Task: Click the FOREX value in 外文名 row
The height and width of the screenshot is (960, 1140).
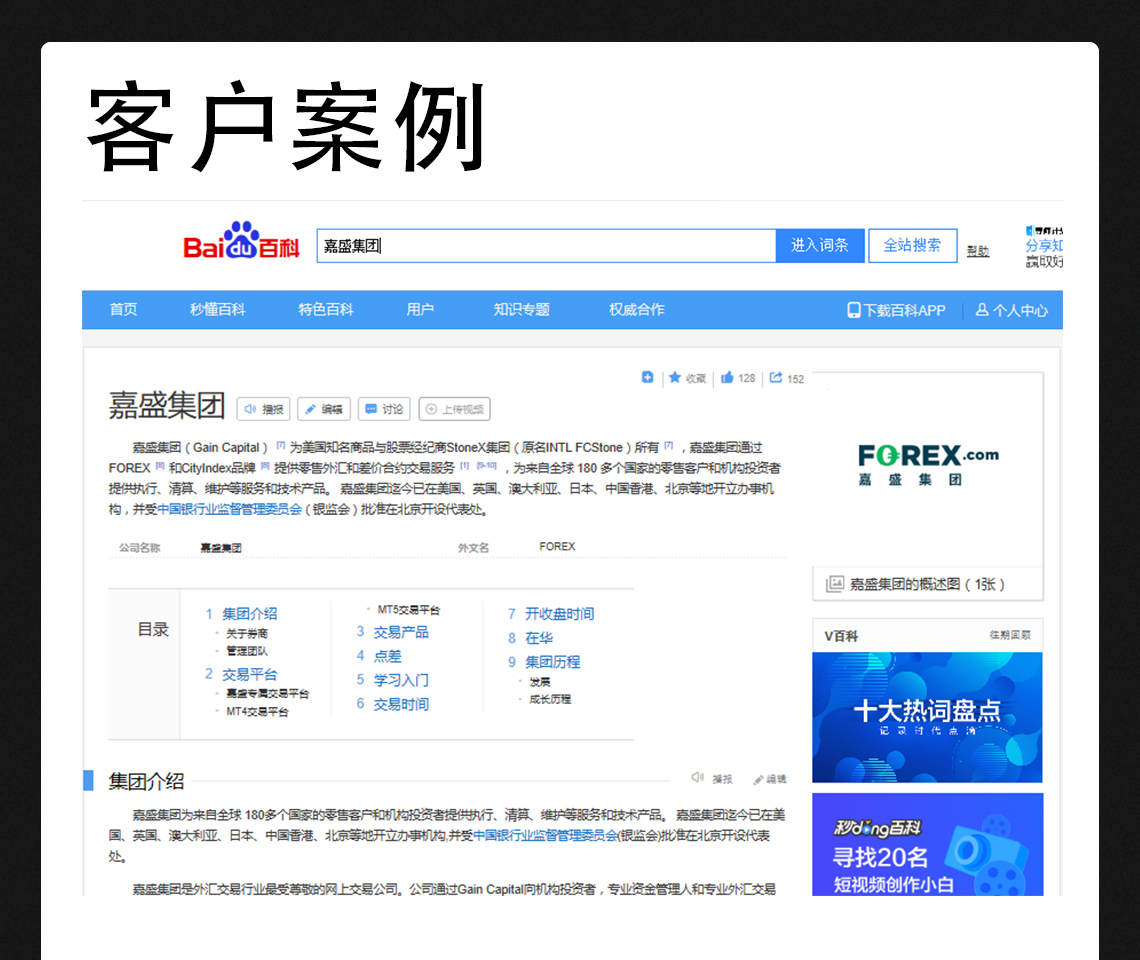Action: (557, 546)
